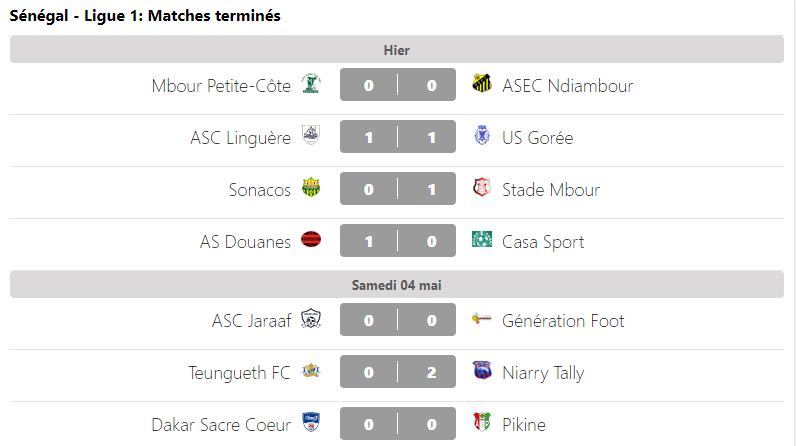The height and width of the screenshot is (446, 796).
Task: Click the US Gorée team crest
Action: coord(482,137)
